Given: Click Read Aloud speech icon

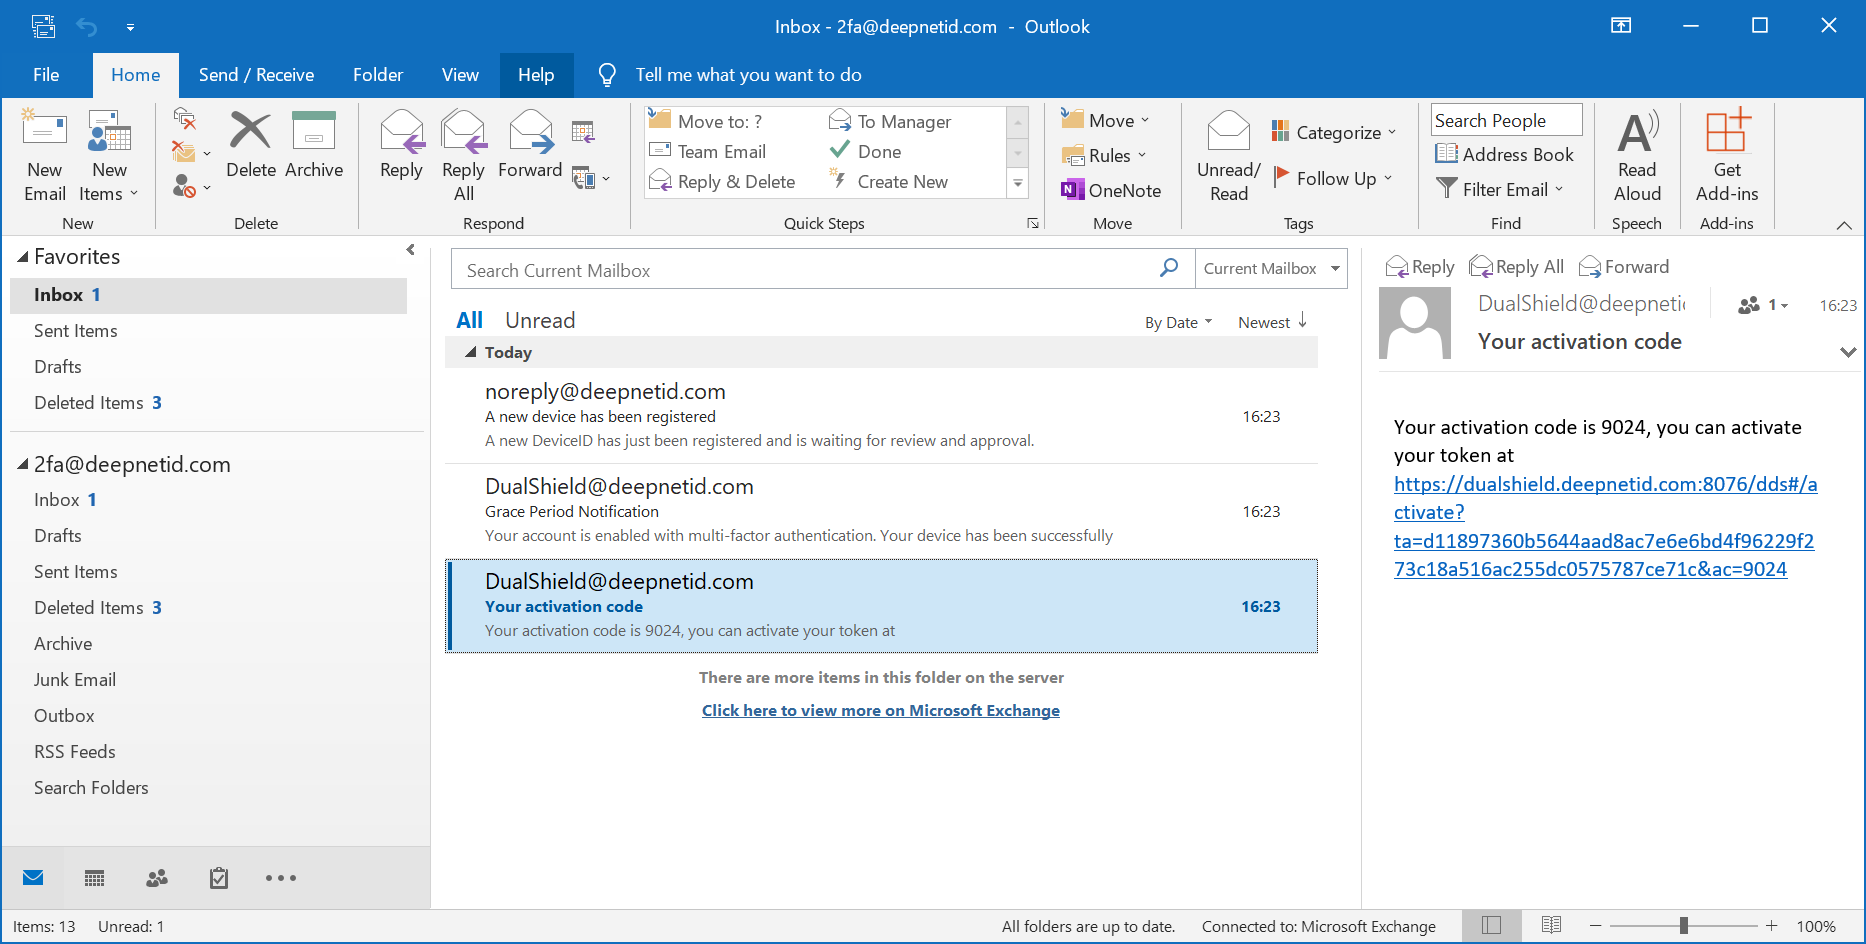Looking at the screenshot, I should pyautogui.click(x=1637, y=154).
